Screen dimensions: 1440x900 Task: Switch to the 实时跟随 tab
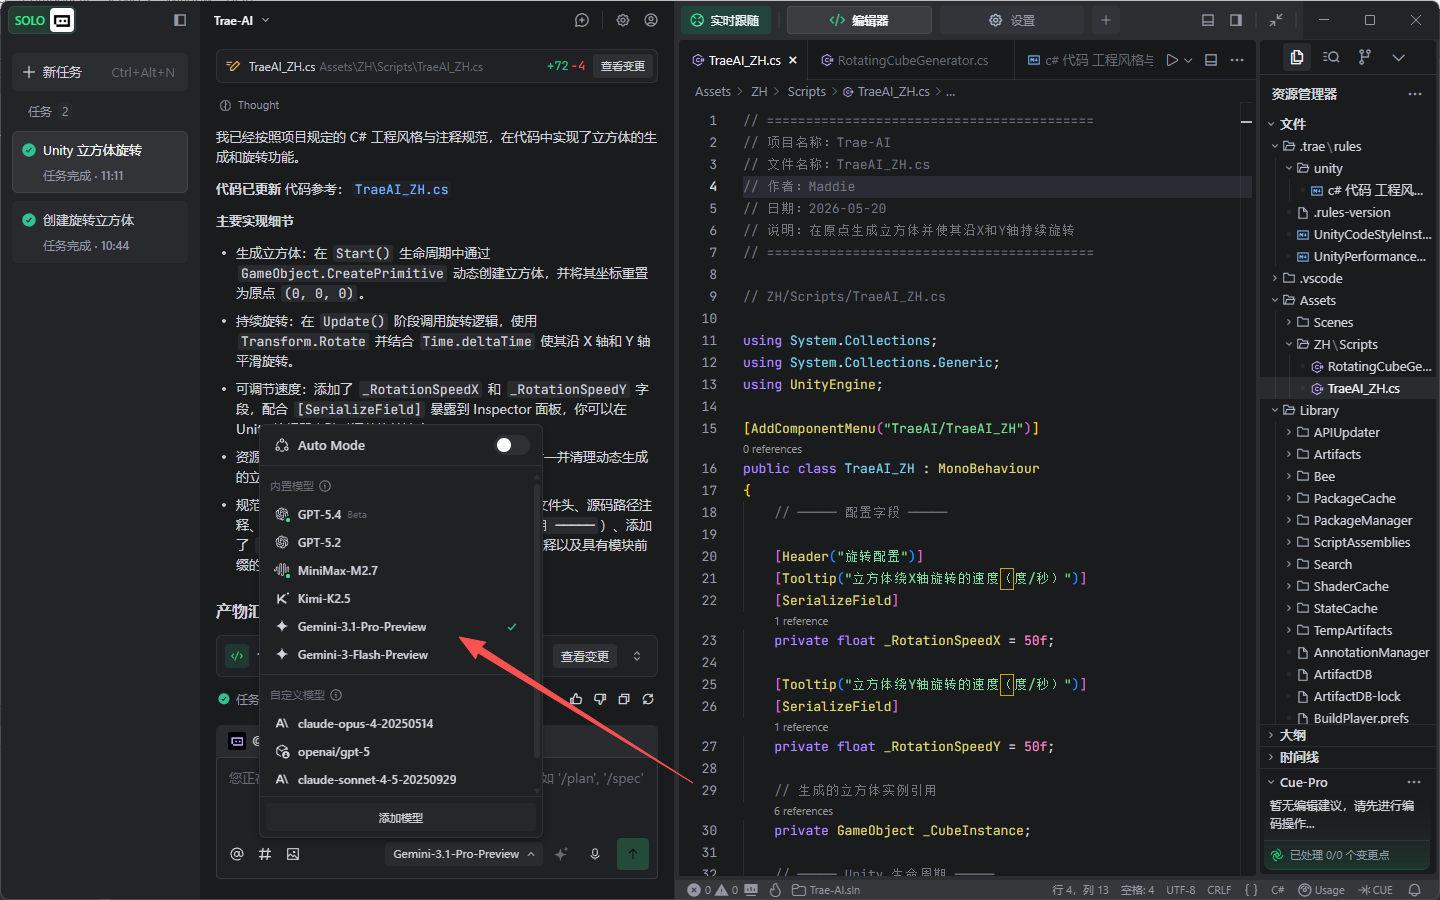(725, 20)
